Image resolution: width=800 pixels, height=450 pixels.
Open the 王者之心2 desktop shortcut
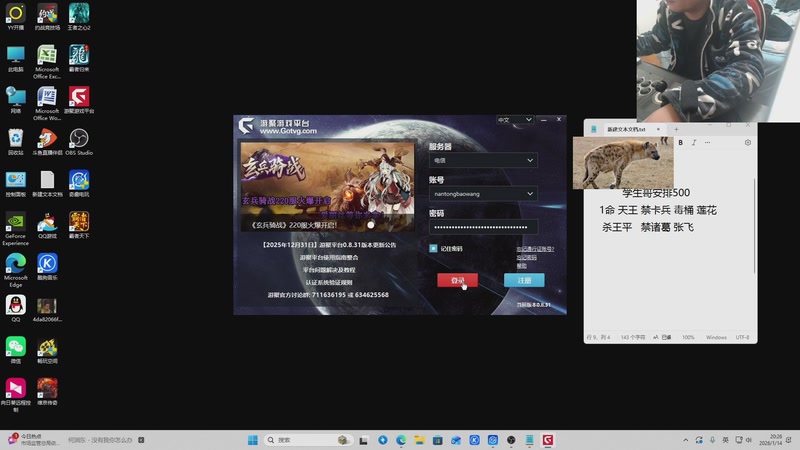pos(79,17)
